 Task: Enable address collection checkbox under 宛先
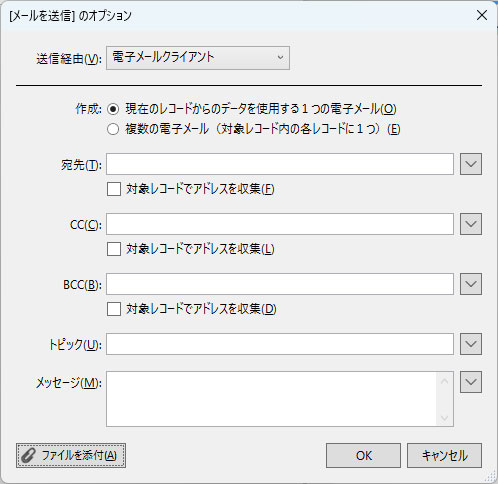tap(114, 189)
